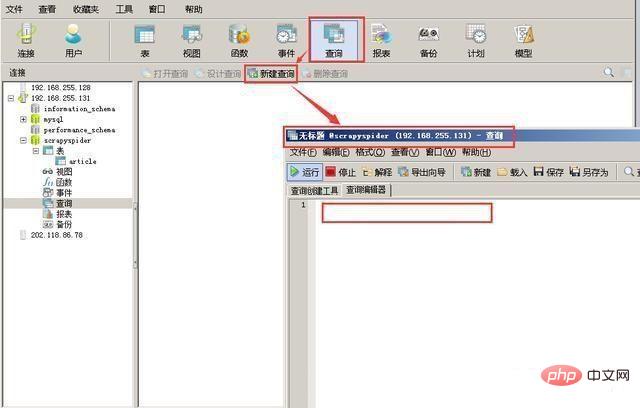
Task: Open 查看(V) menu in query window
Action: click(405, 153)
